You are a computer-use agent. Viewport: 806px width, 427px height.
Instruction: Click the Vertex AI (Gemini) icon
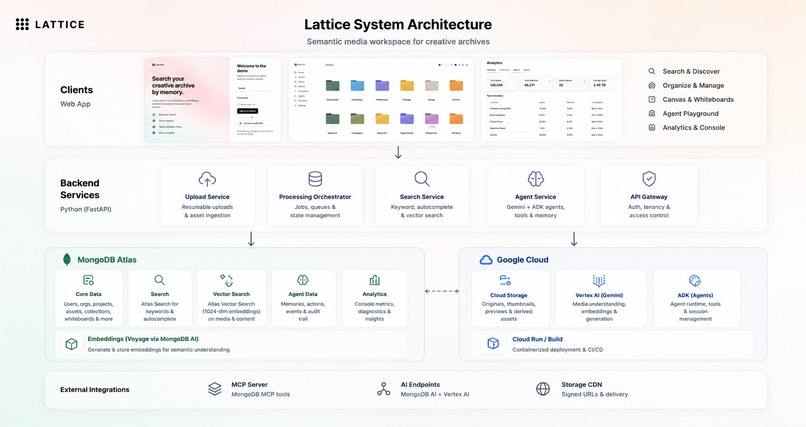pyautogui.click(x=599, y=281)
